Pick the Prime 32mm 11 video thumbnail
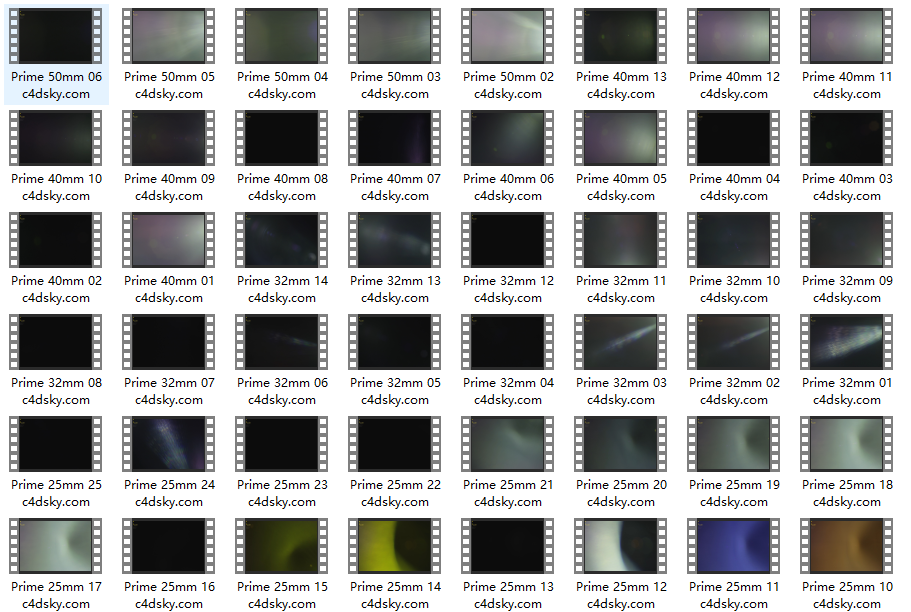Image resolution: width=911 pixels, height=612 pixels. 621,239
